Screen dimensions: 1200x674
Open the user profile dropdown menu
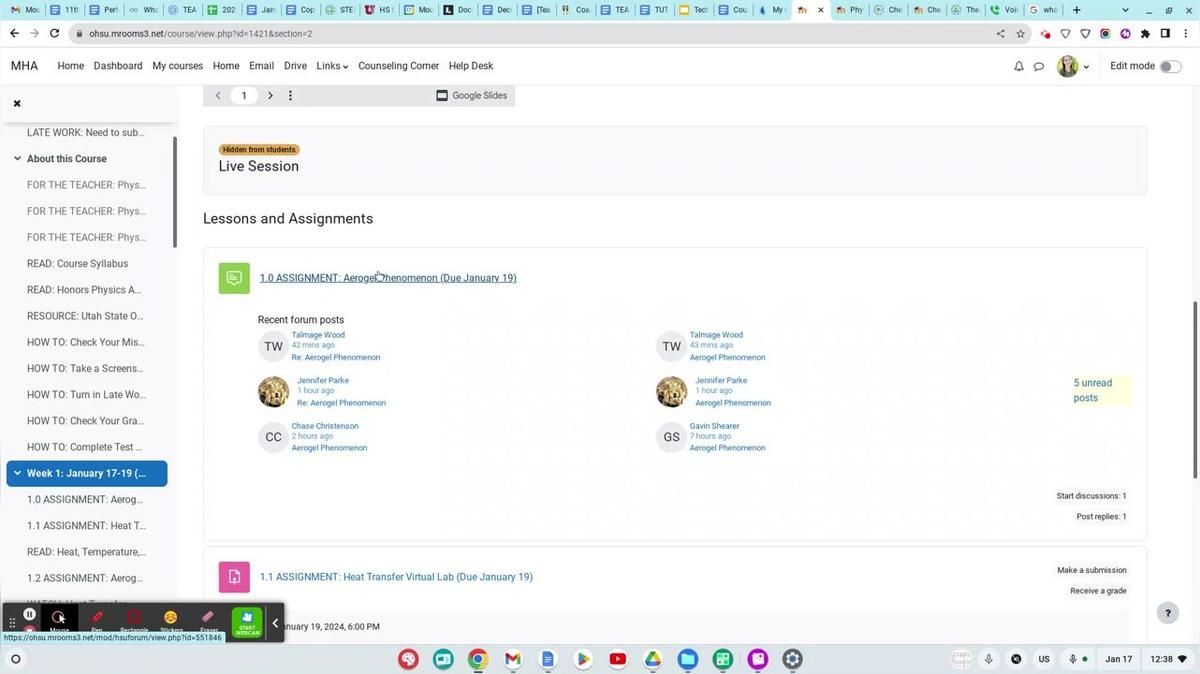1073,66
